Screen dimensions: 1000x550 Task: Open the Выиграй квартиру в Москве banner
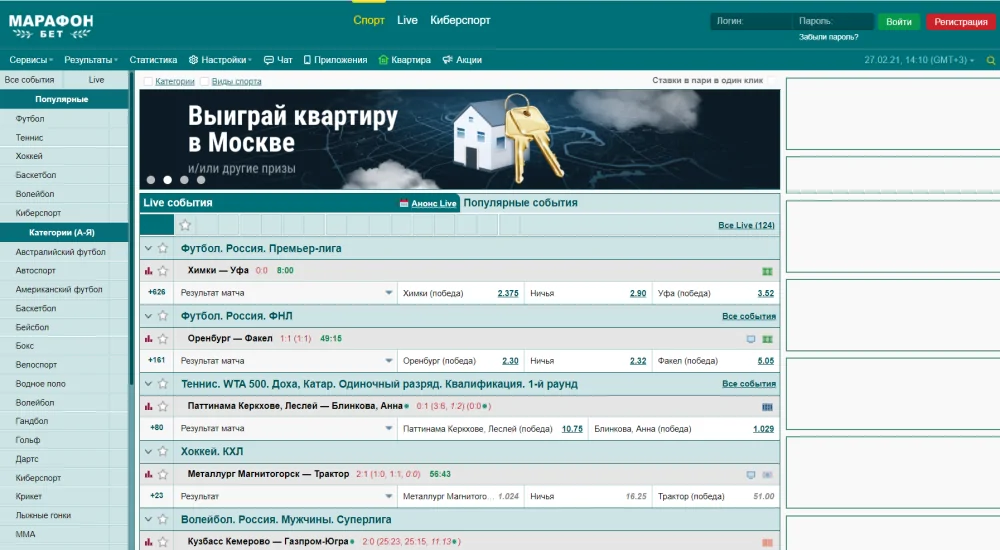pos(460,139)
